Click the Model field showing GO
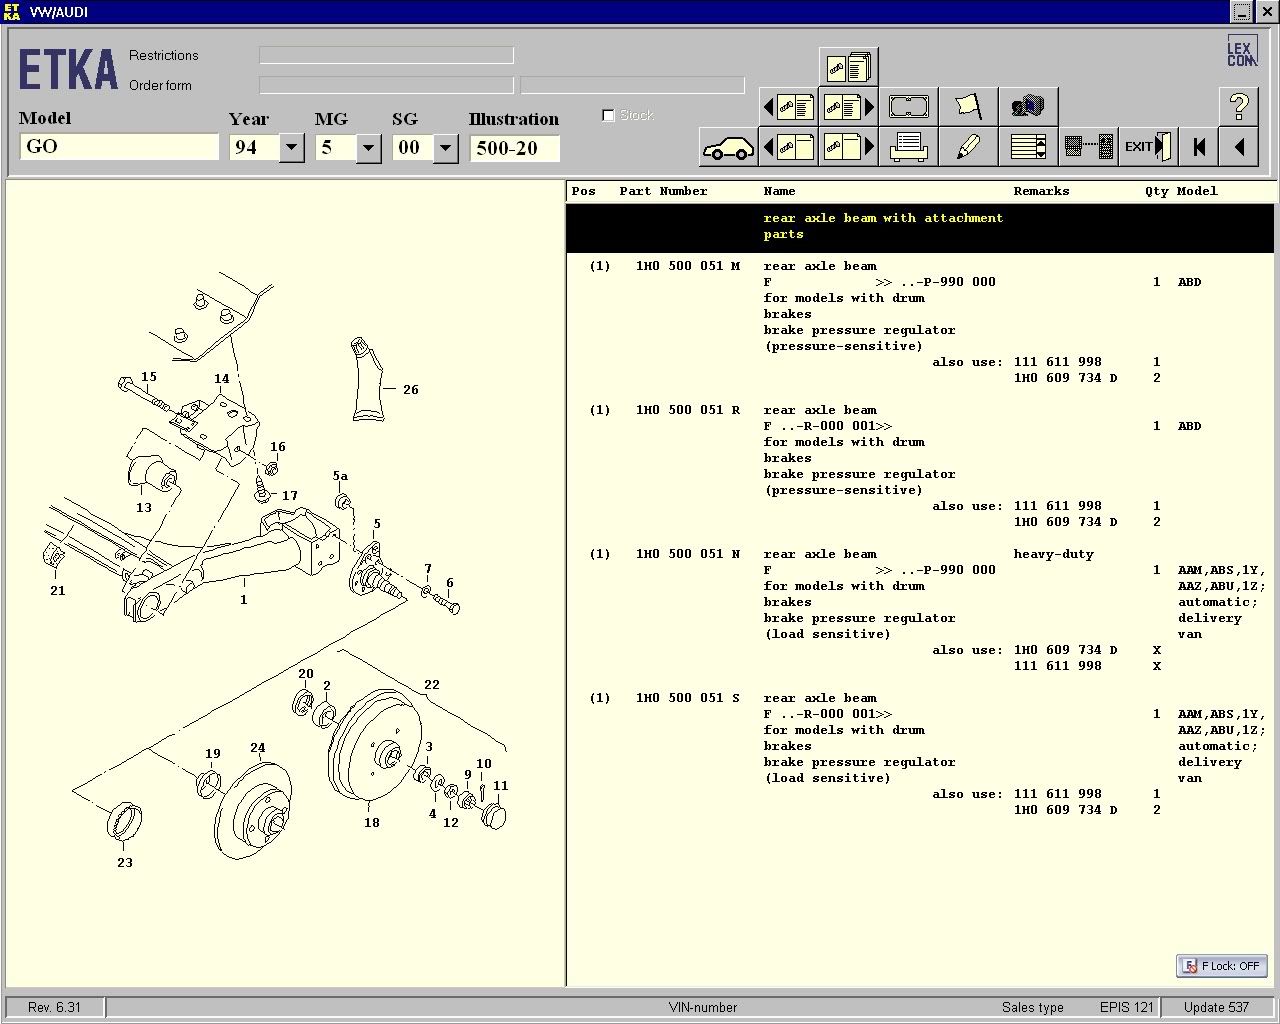The height and width of the screenshot is (1024, 1280). tap(119, 146)
